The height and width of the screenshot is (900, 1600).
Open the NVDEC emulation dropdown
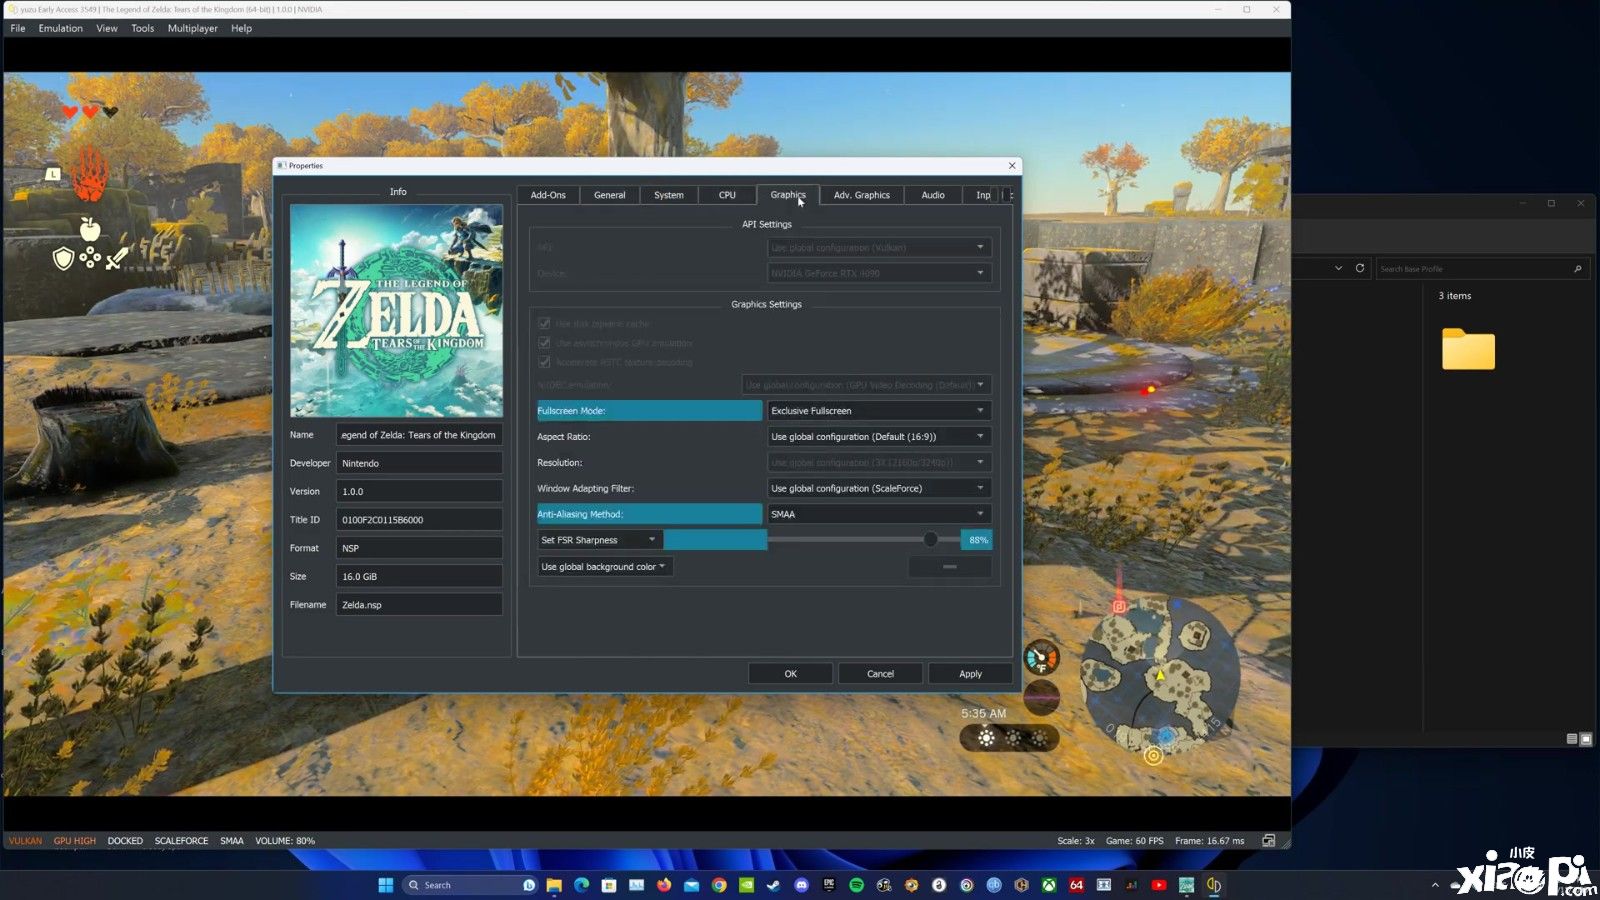pyautogui.click(x=866, y=385)
